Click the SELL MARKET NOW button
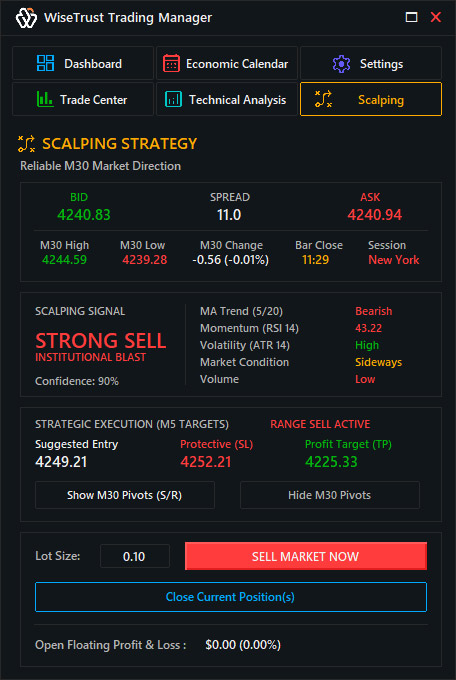Screen dimensions: 456x680 click(x=306, y=556)
